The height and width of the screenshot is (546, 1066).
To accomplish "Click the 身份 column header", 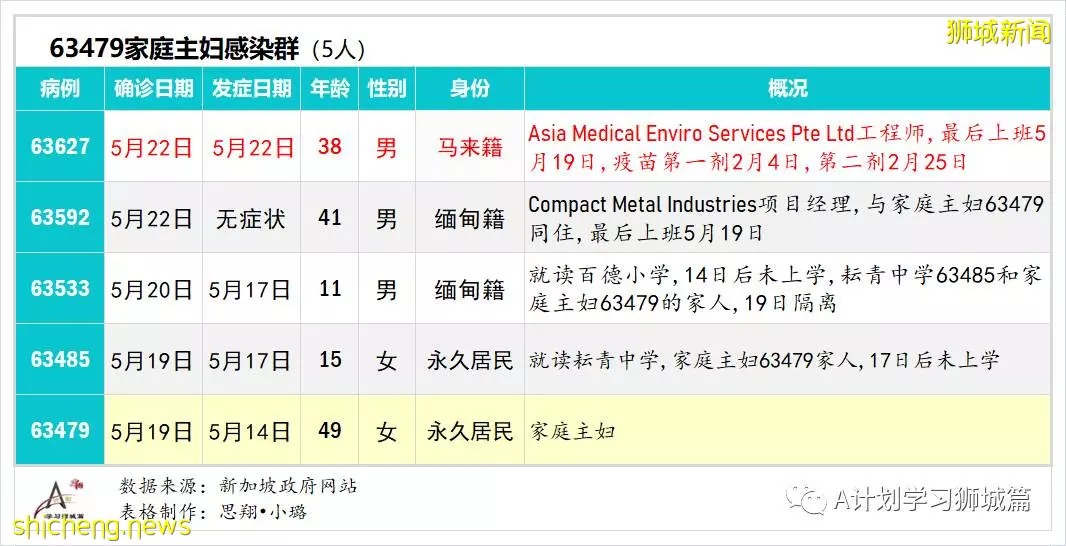I will (x=470, y=88).
